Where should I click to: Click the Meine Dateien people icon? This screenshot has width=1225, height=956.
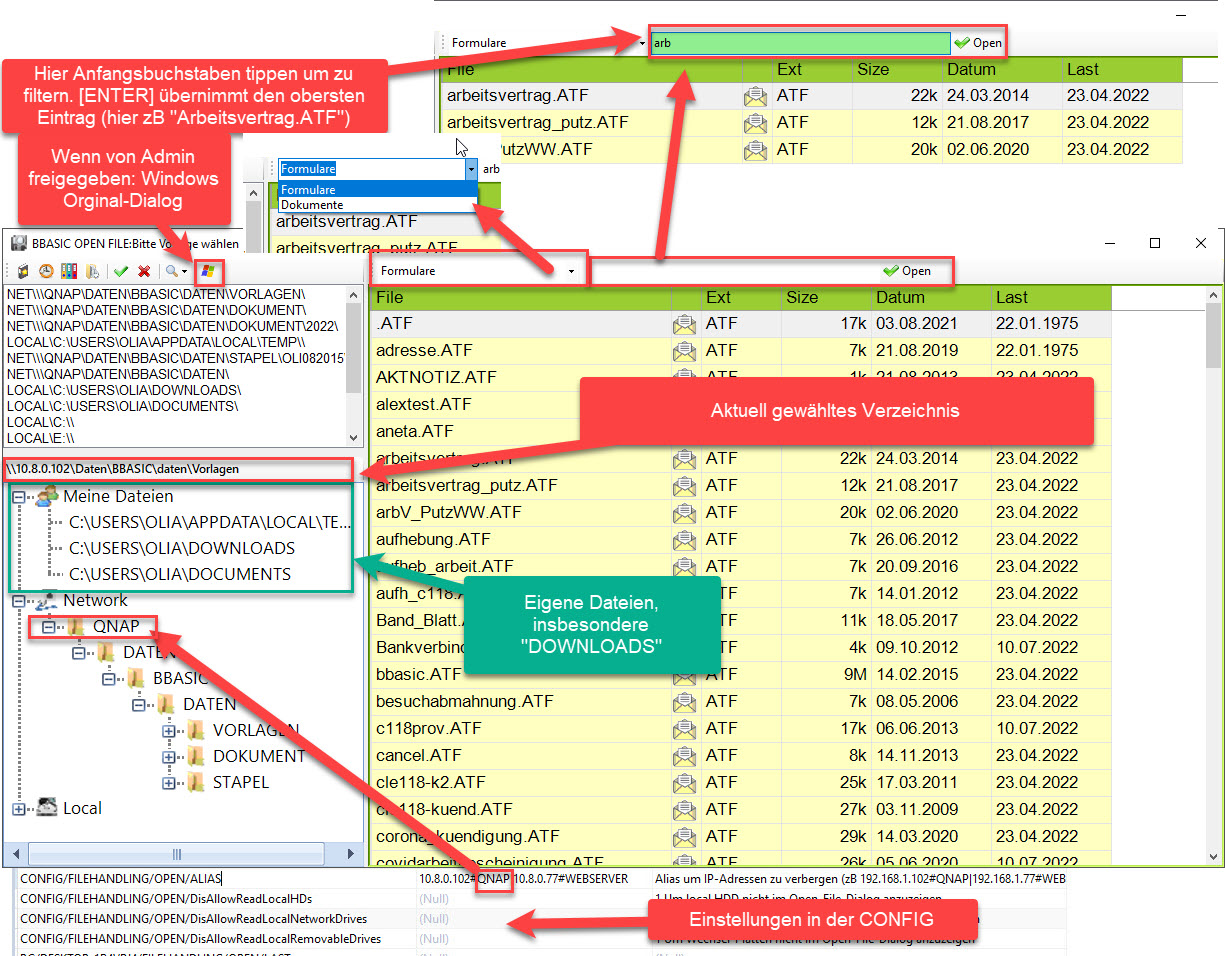pos(46,496)
